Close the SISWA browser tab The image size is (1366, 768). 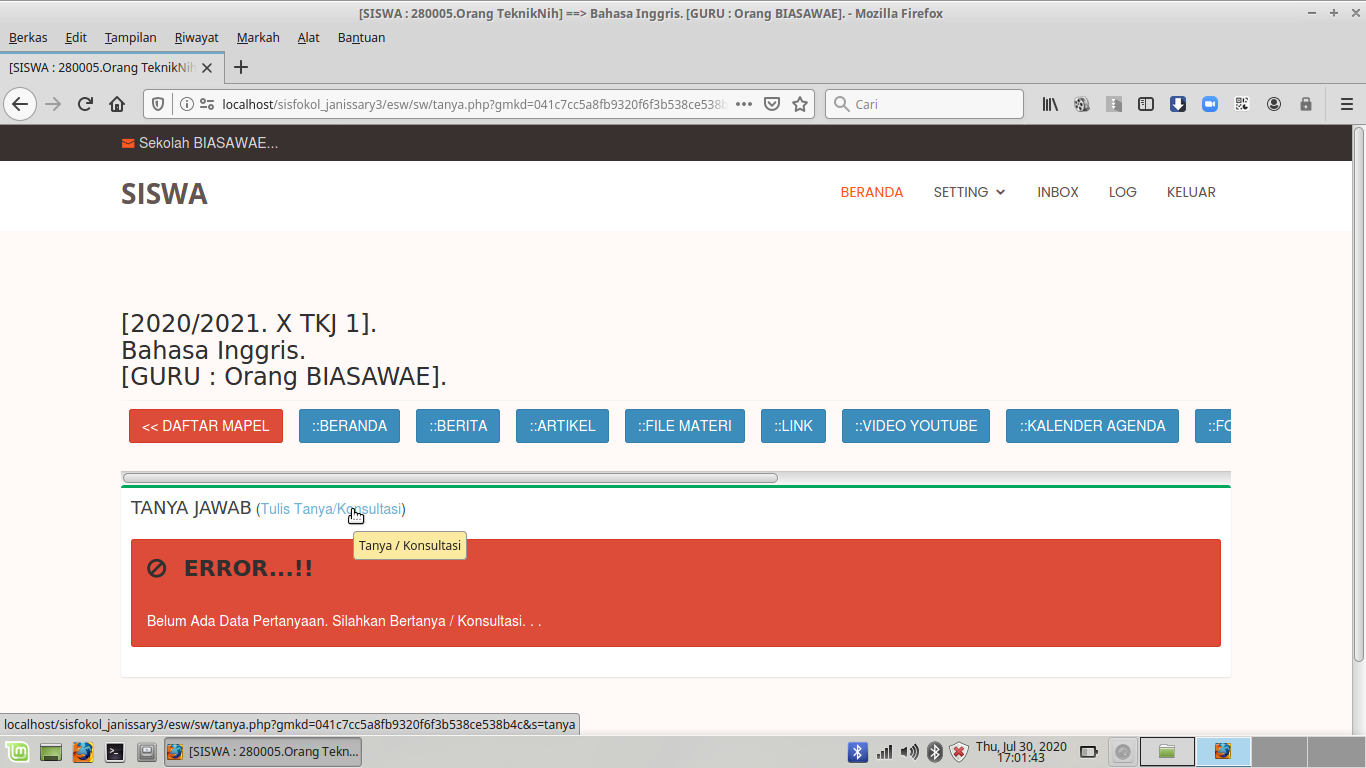pos(207,68)
